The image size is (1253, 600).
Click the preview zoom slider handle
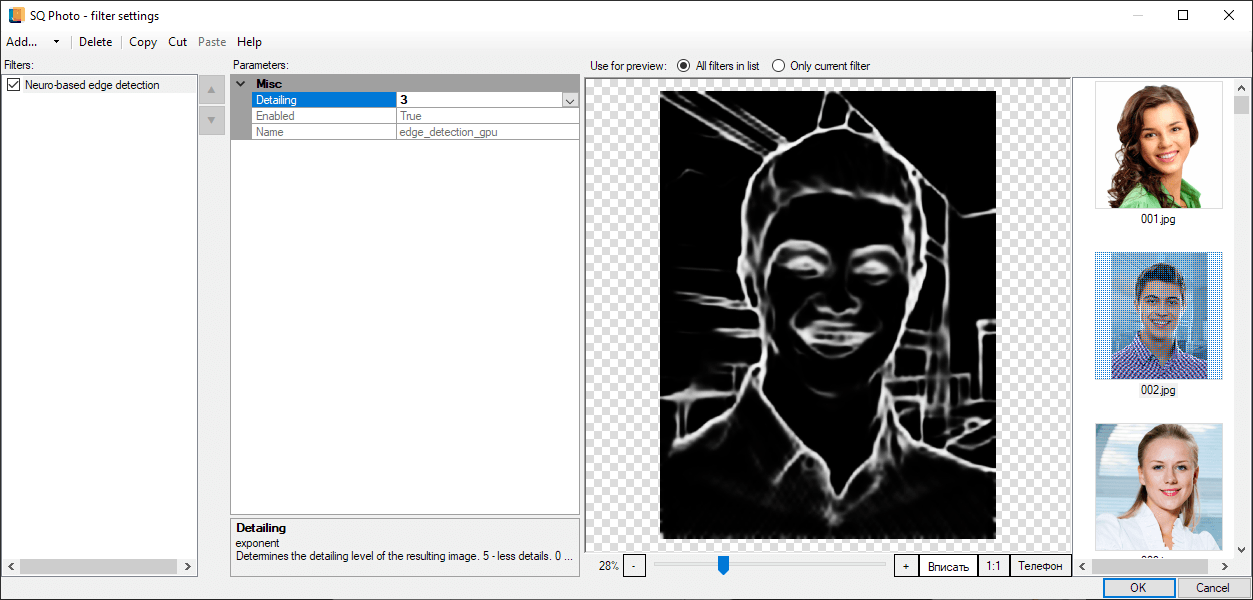click(x=723, y=565)
